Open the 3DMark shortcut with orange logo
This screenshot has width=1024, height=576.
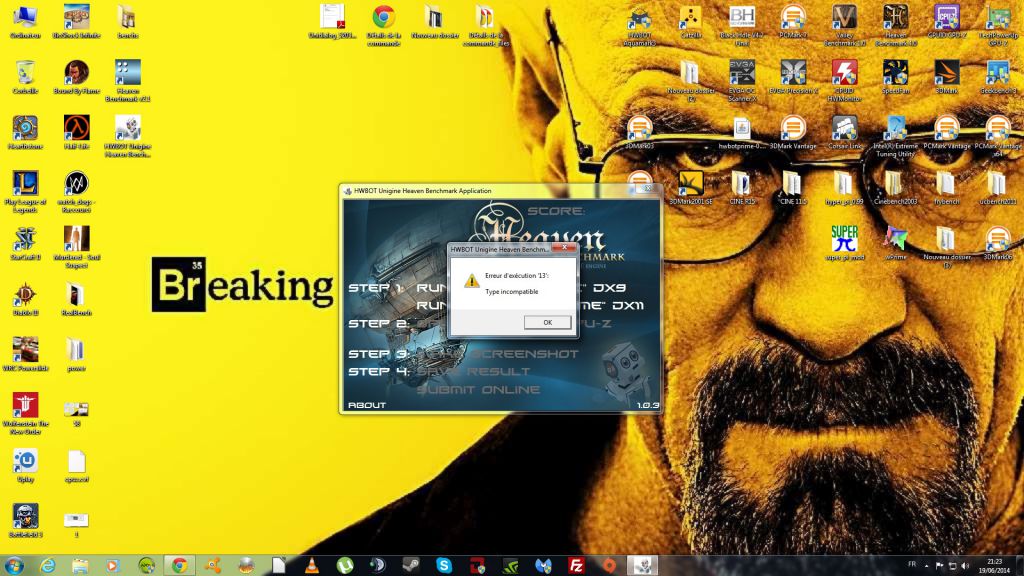tap(947, 78)
